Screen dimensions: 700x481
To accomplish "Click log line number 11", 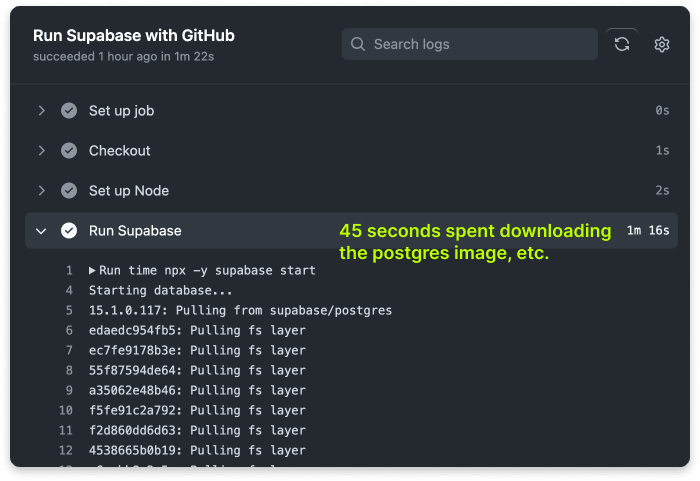I will point(66,430).
